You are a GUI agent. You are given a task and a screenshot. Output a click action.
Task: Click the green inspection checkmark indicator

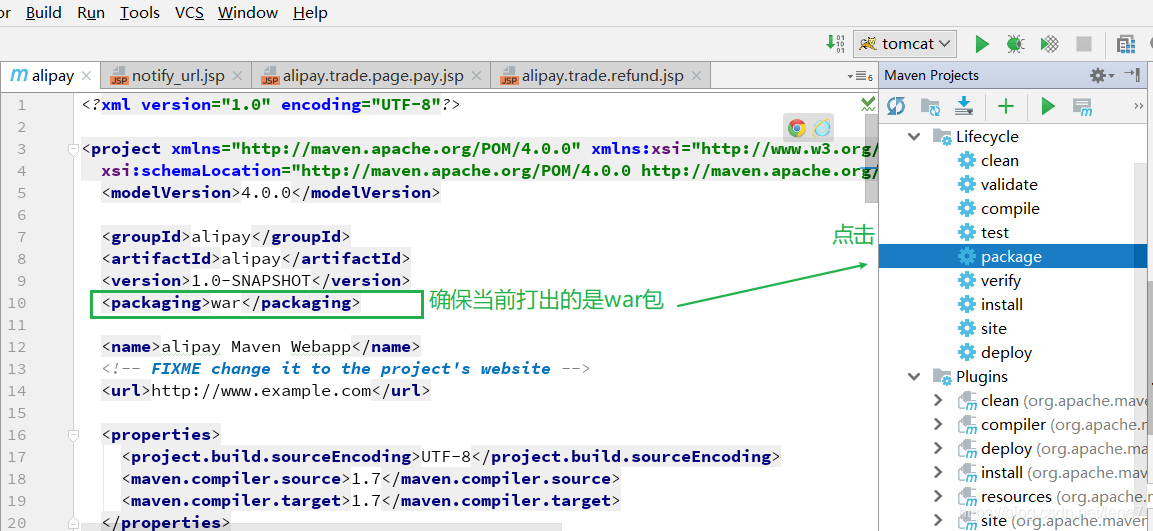click(x=868, y=104)
